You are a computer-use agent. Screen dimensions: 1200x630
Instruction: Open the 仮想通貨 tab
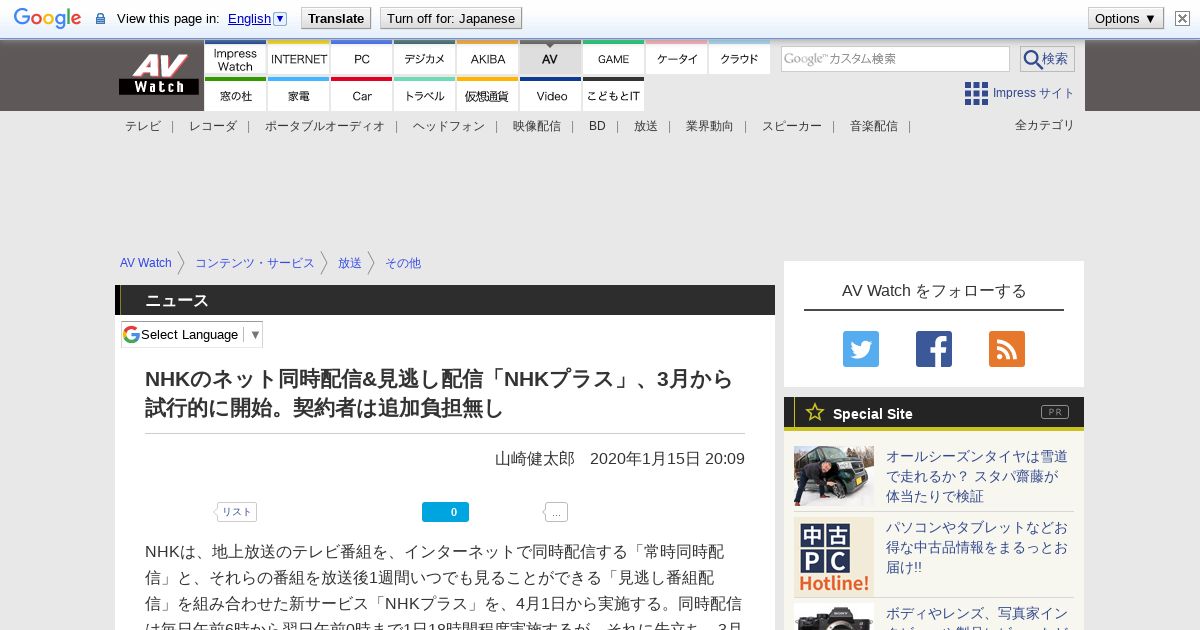click(x=488, y=95)
